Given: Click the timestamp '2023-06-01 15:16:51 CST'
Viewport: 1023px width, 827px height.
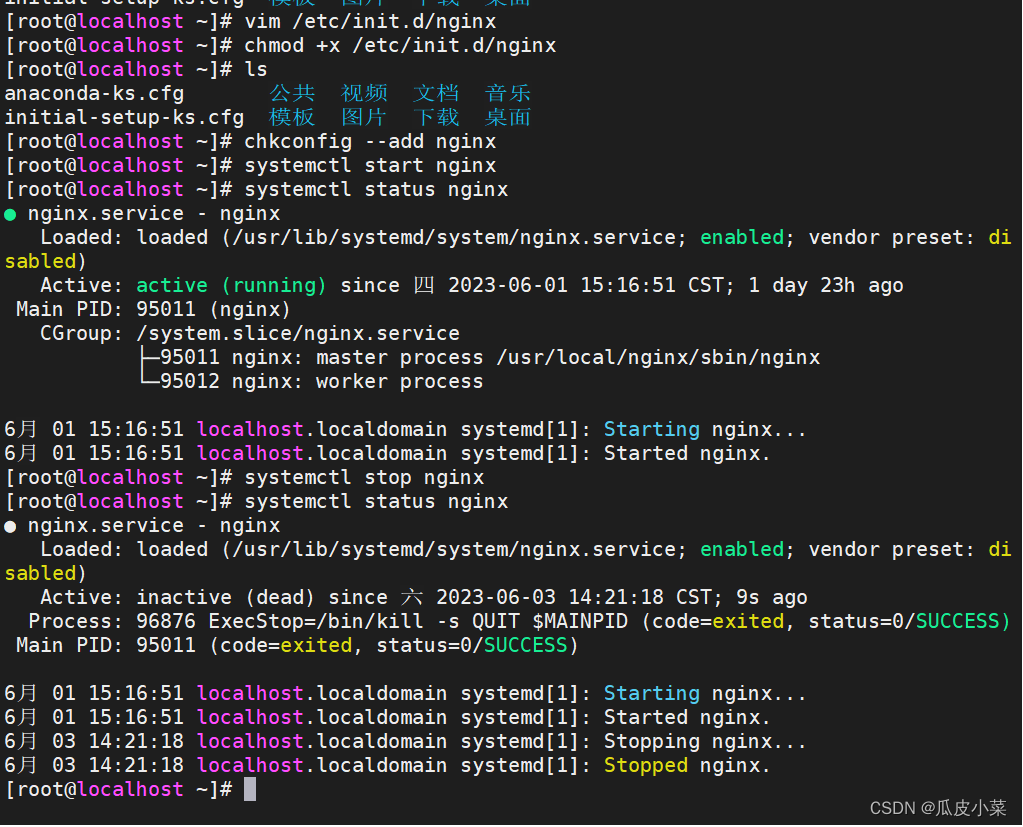Looking at the screenshot, I should 592,286.
